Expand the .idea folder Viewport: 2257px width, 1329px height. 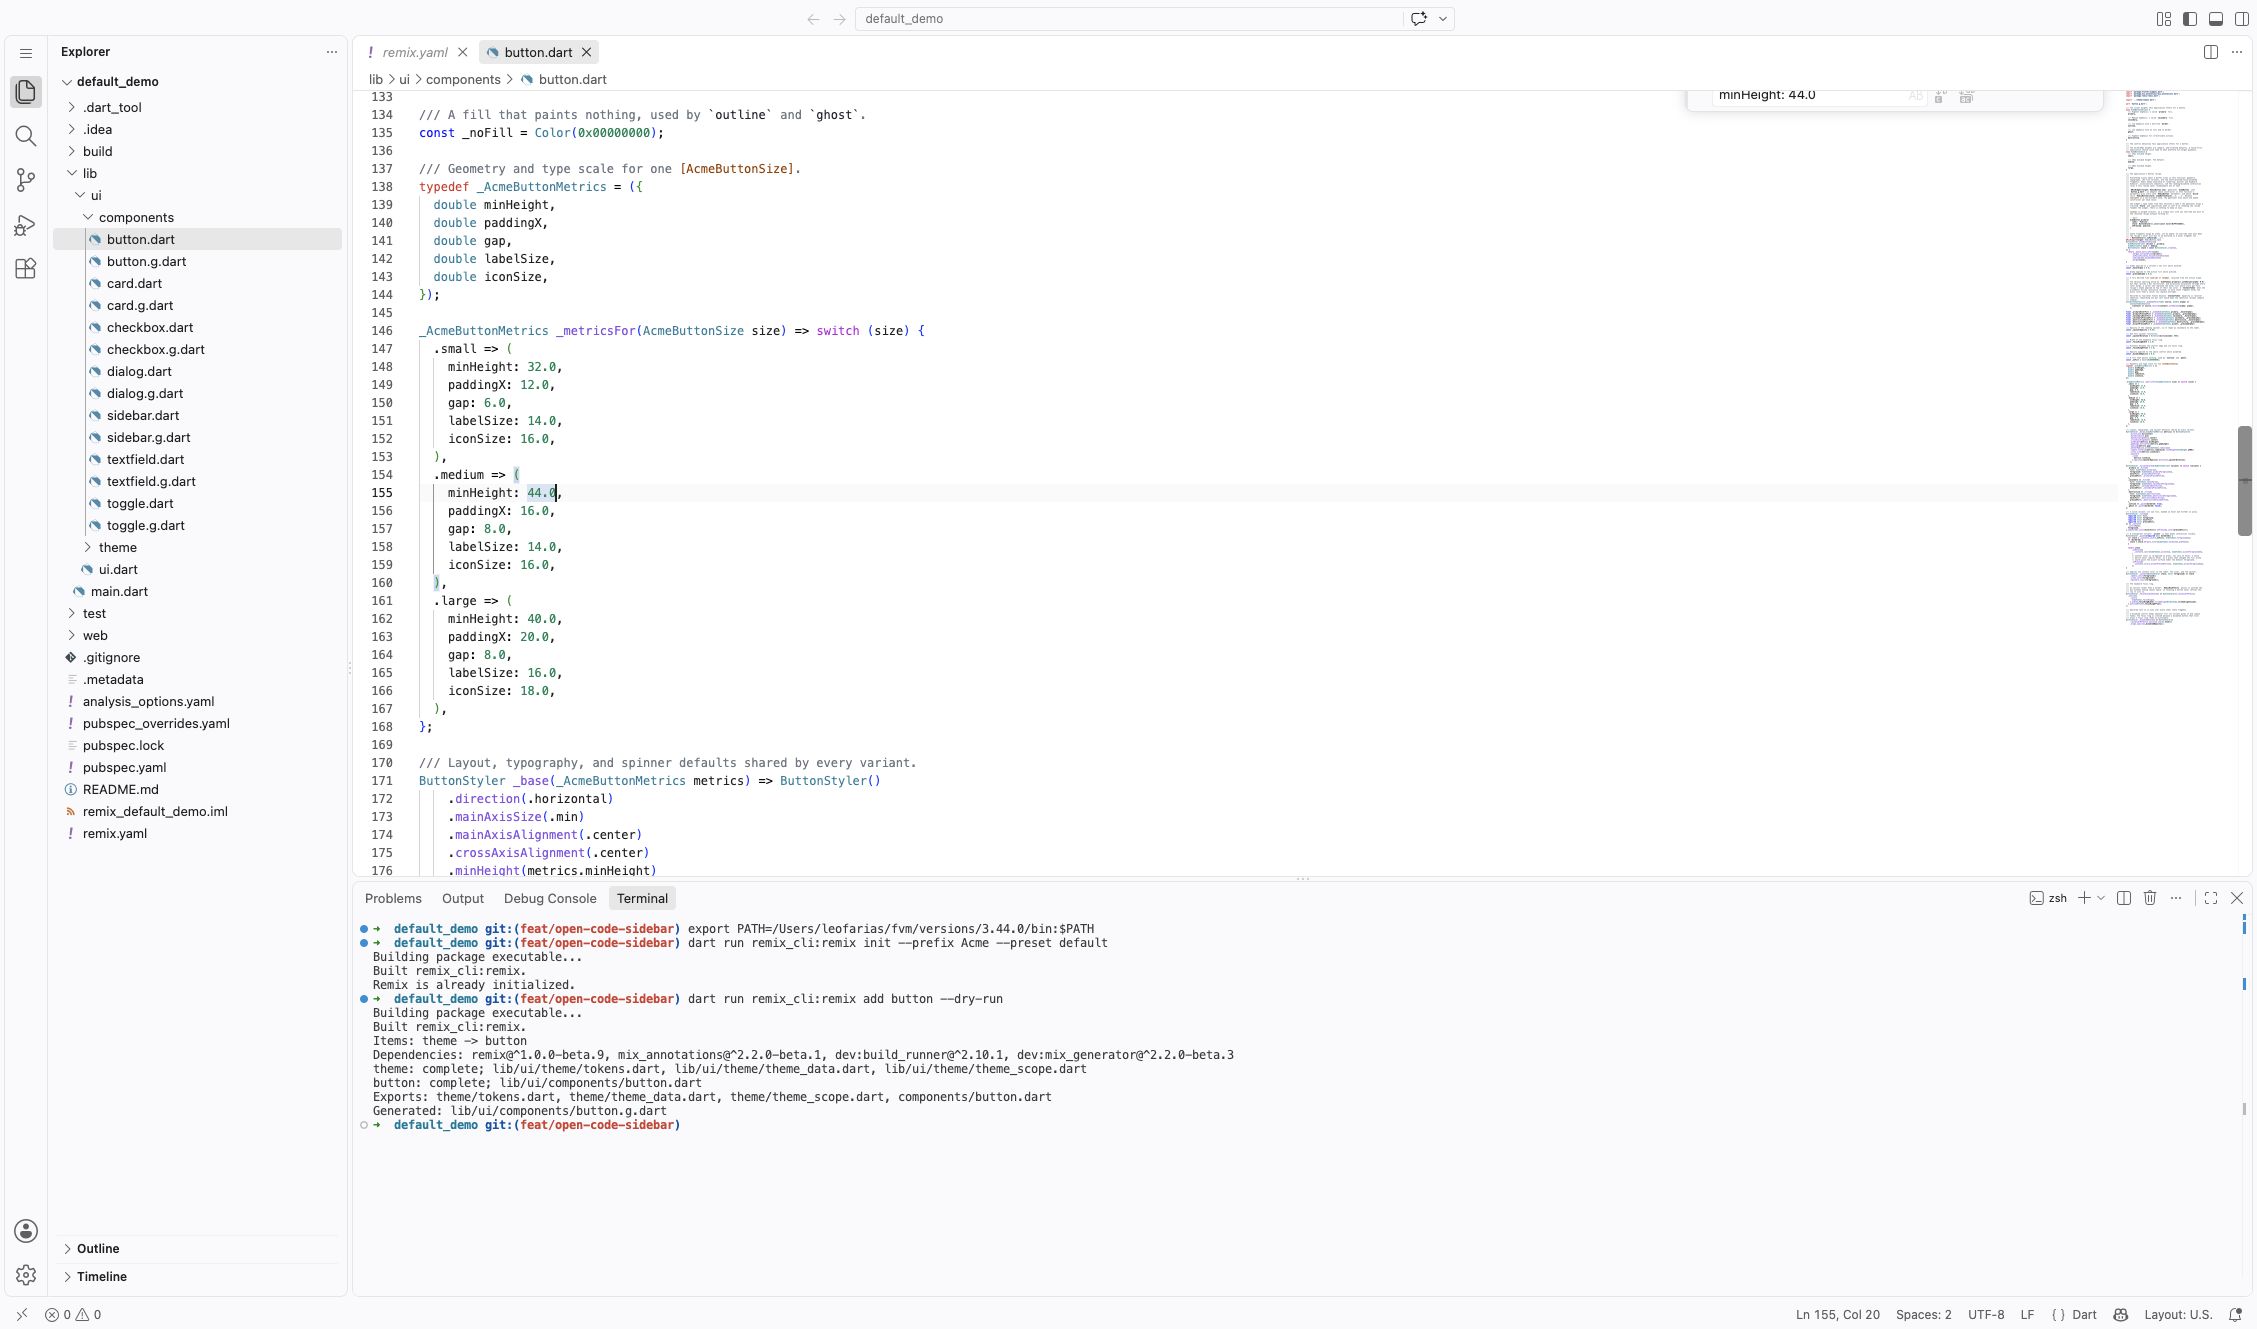tap(71, 129)
